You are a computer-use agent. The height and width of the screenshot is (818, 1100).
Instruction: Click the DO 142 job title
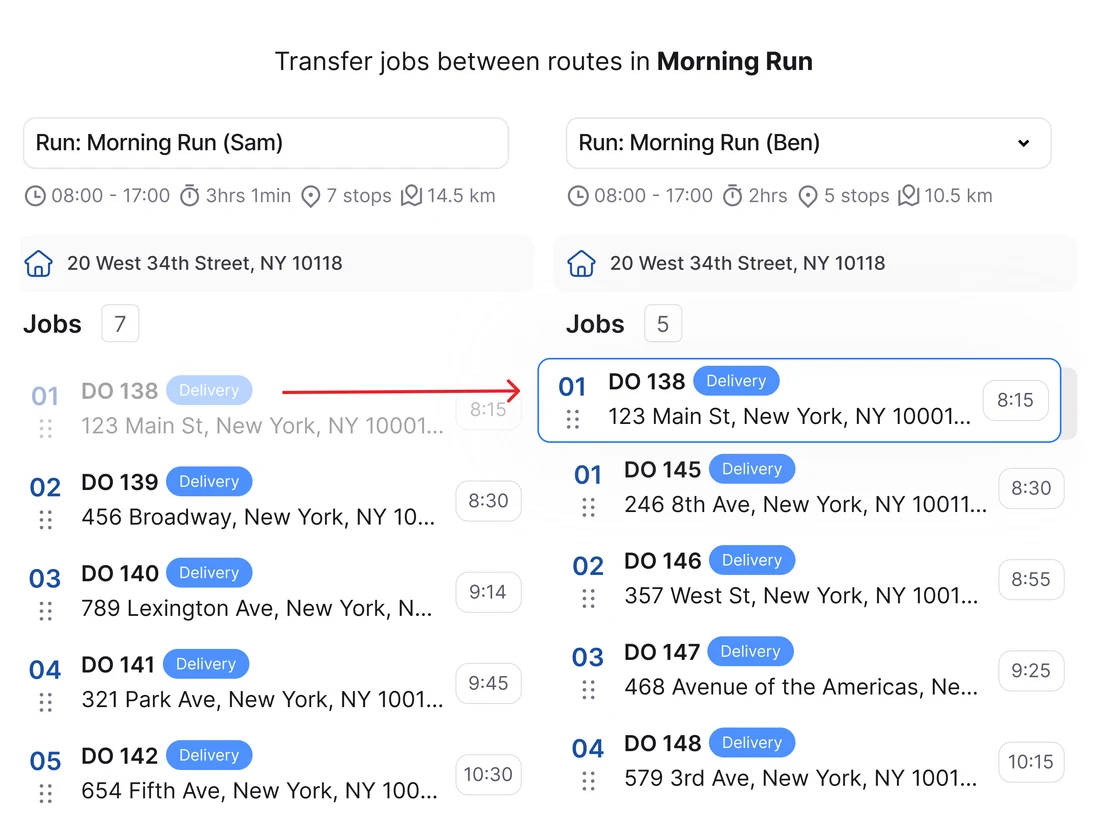point(120,756)
